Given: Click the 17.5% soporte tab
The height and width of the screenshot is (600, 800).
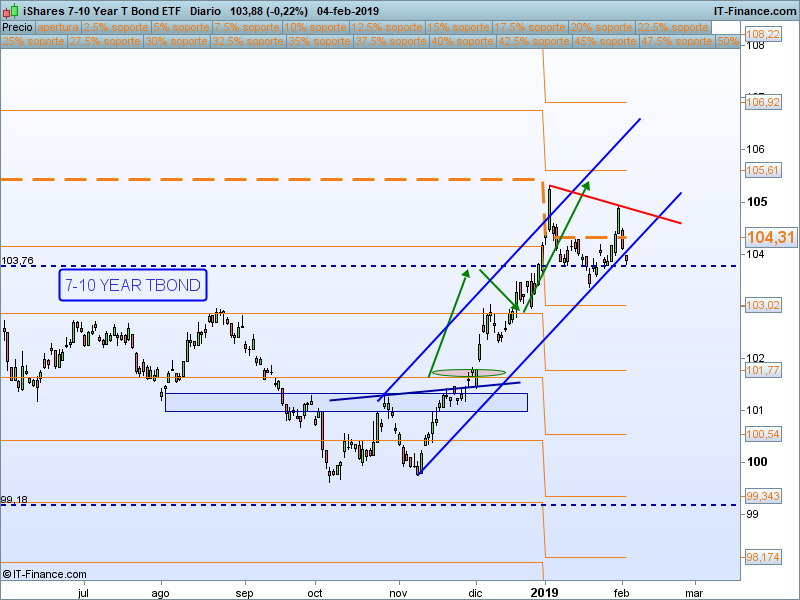Looking at the screenshot, I should click(x=530, y=28).
